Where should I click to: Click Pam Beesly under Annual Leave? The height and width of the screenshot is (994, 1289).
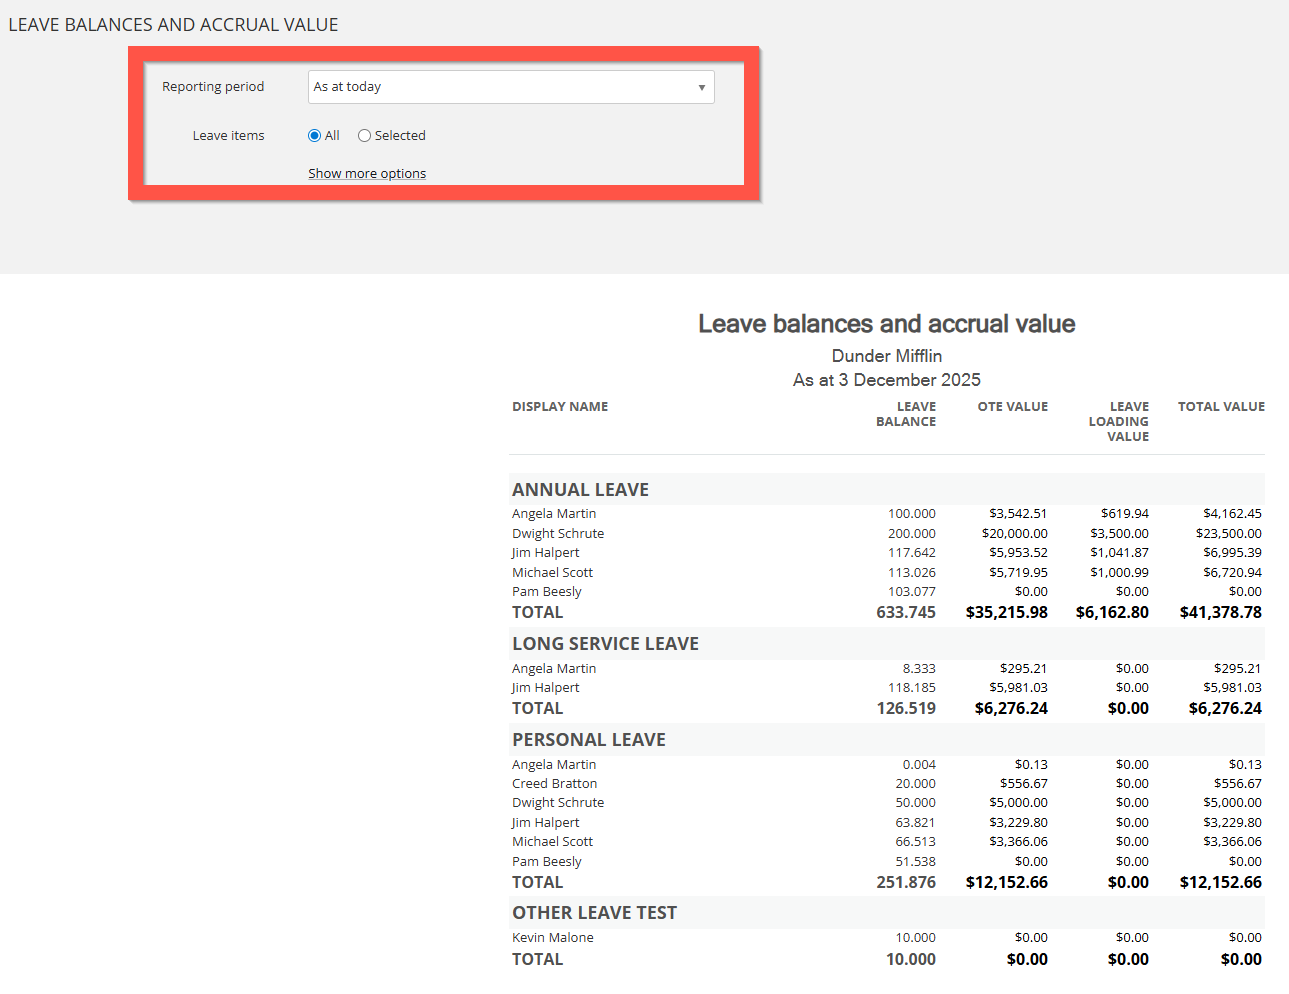547,592
